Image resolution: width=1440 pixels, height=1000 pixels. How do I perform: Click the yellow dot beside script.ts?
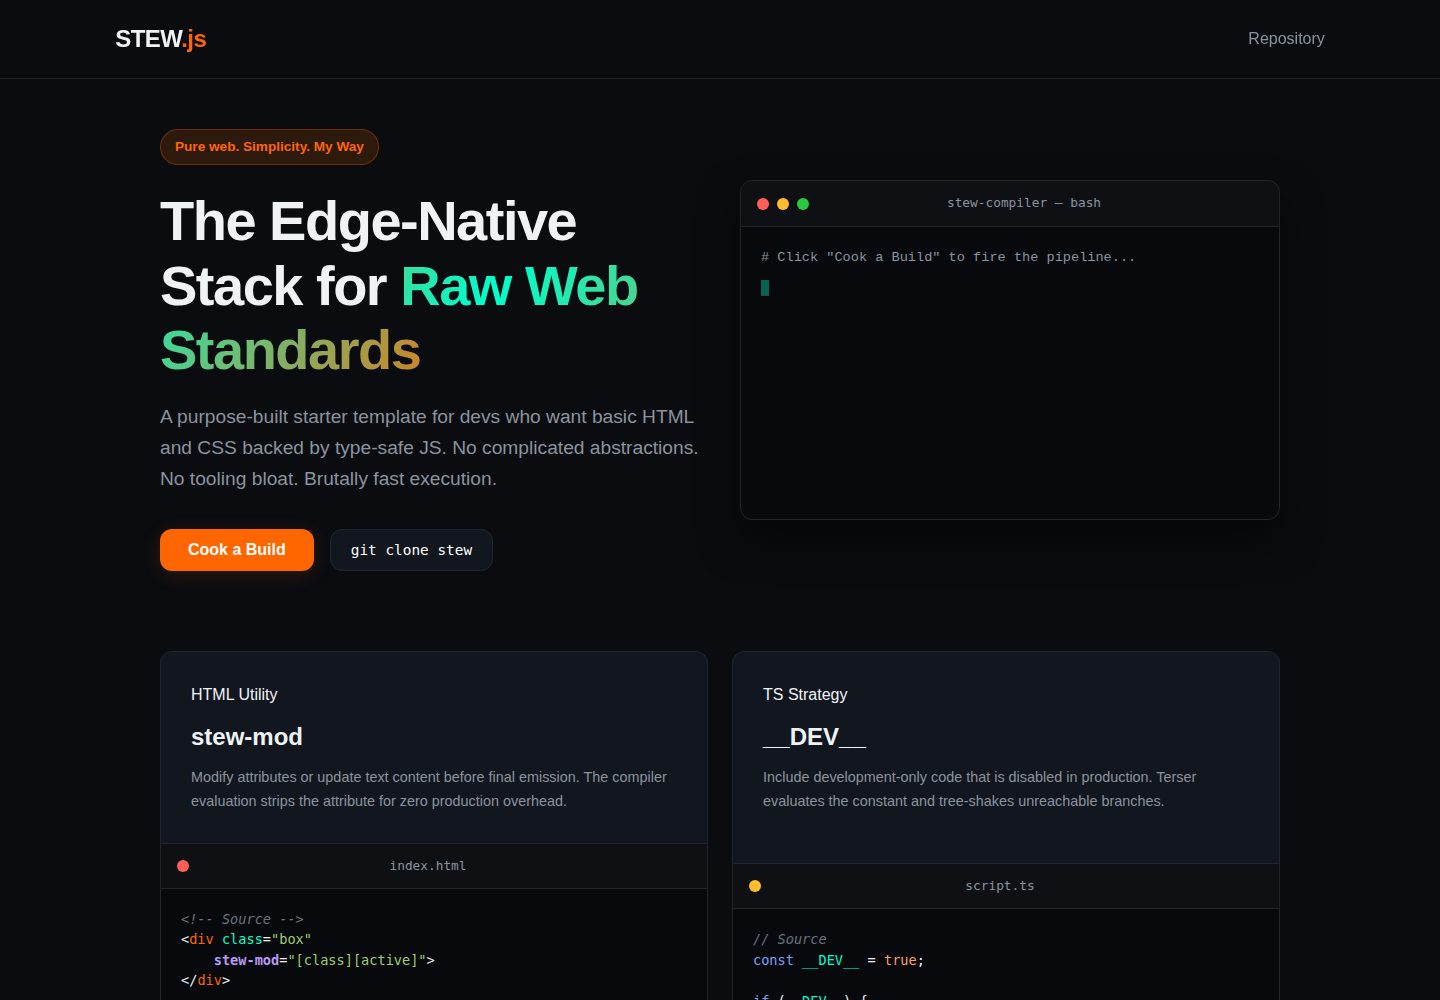click(755, 886)
